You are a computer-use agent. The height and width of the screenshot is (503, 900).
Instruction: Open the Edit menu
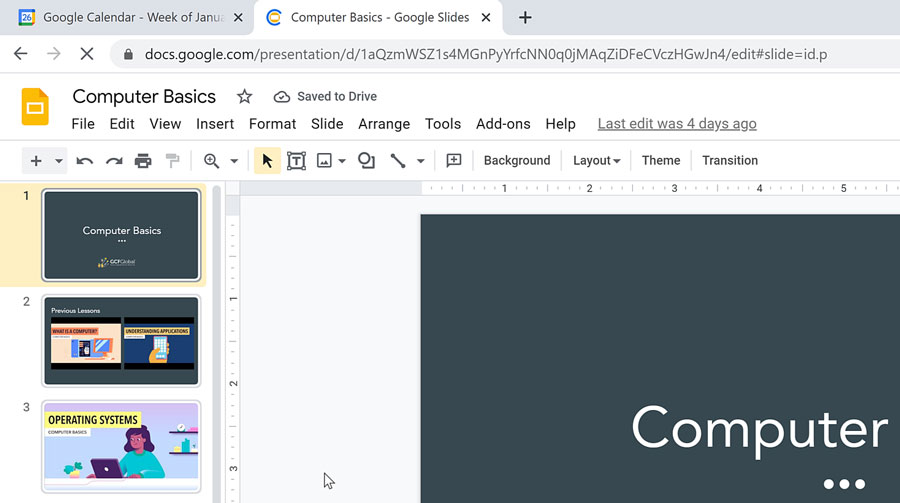(122, 124)
